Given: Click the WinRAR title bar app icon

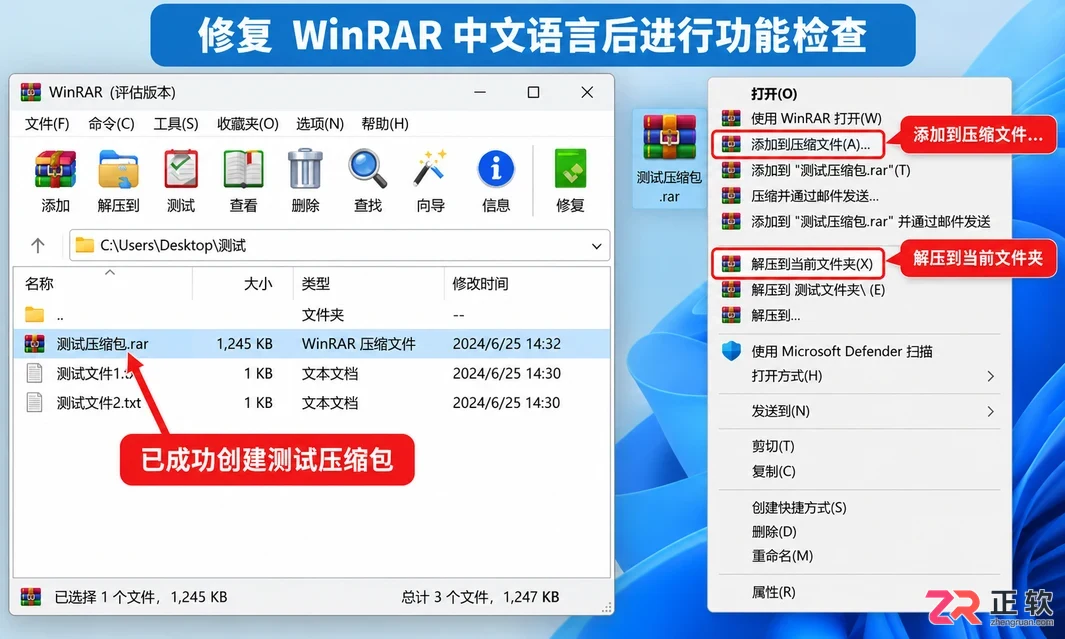Looking at the screenshot, I should click(x=31, y=92).
